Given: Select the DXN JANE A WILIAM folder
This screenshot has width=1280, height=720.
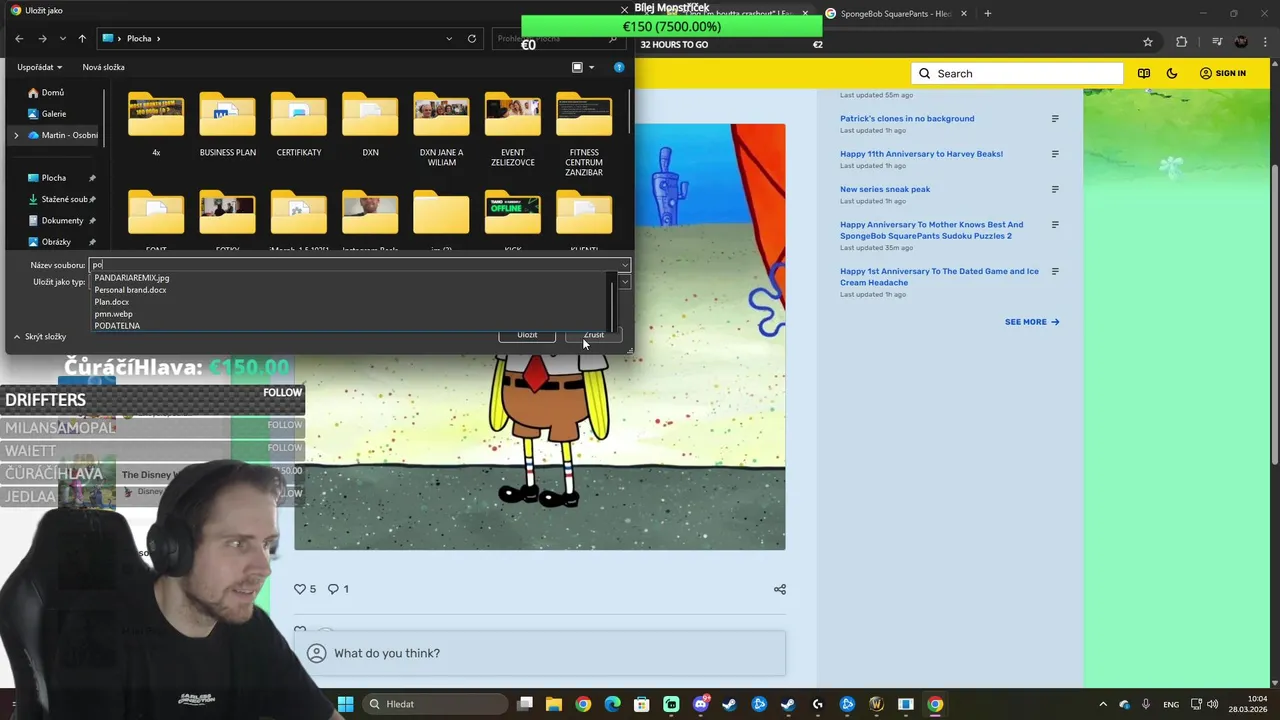Looking at the screenshot, I should pos(441,128).
